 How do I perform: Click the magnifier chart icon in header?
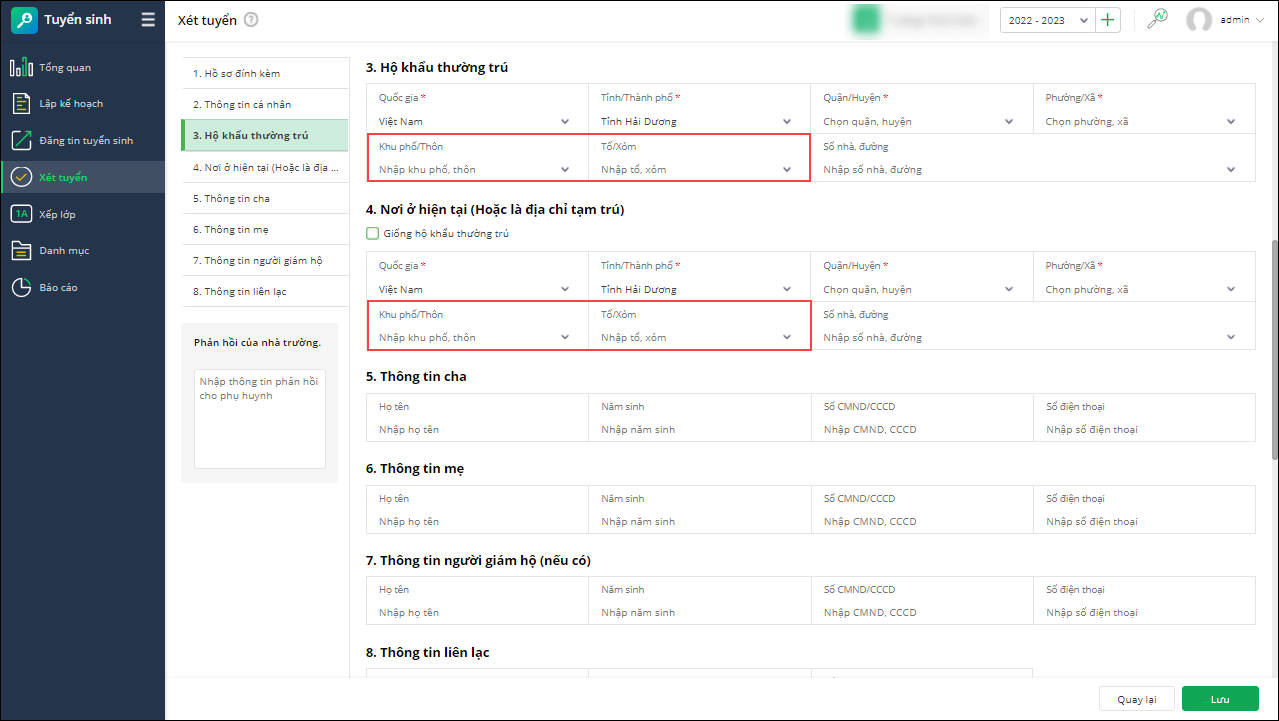click(1157, 20)
